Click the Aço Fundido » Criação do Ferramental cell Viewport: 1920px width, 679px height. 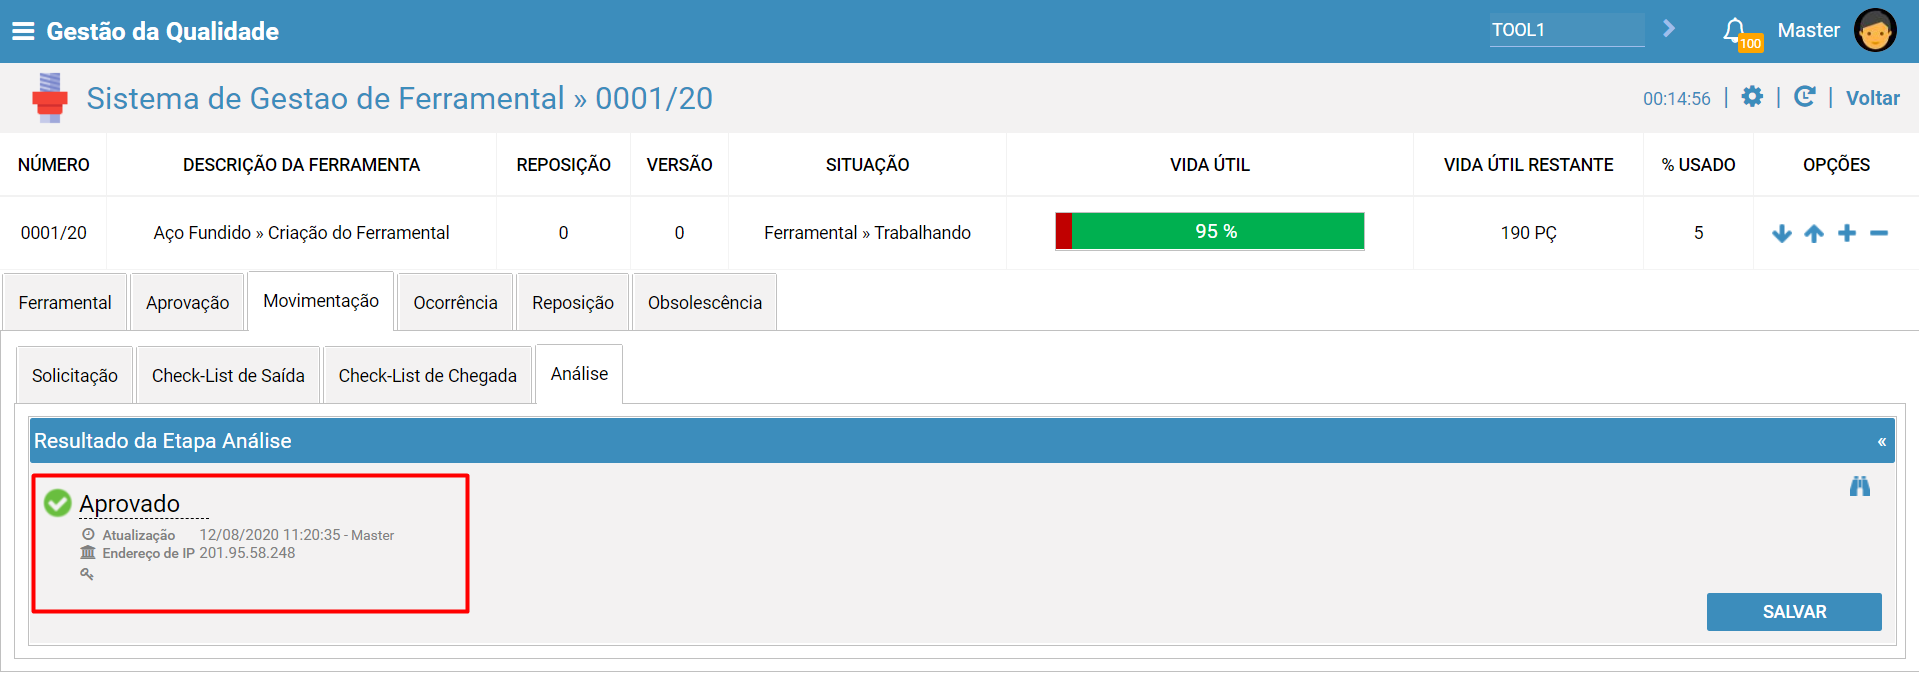coord(301,233)
